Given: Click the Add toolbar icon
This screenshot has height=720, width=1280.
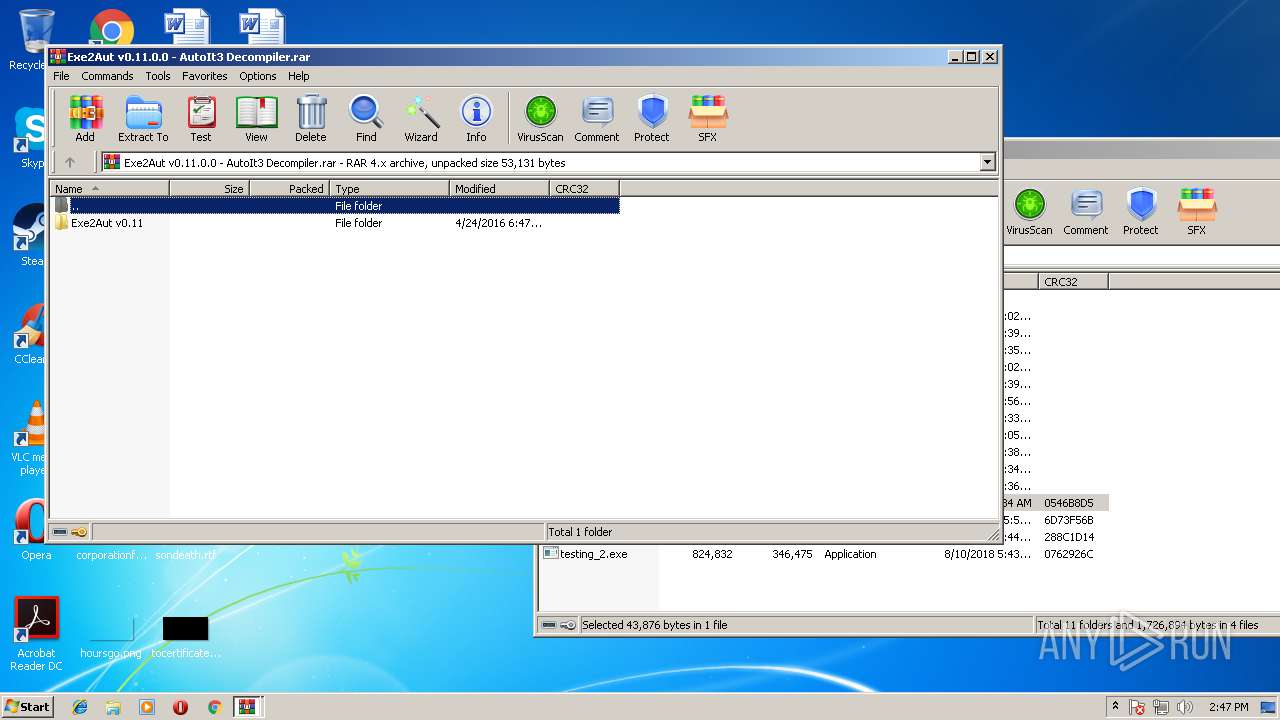Looking at the screenshot, I should point(85,119).
